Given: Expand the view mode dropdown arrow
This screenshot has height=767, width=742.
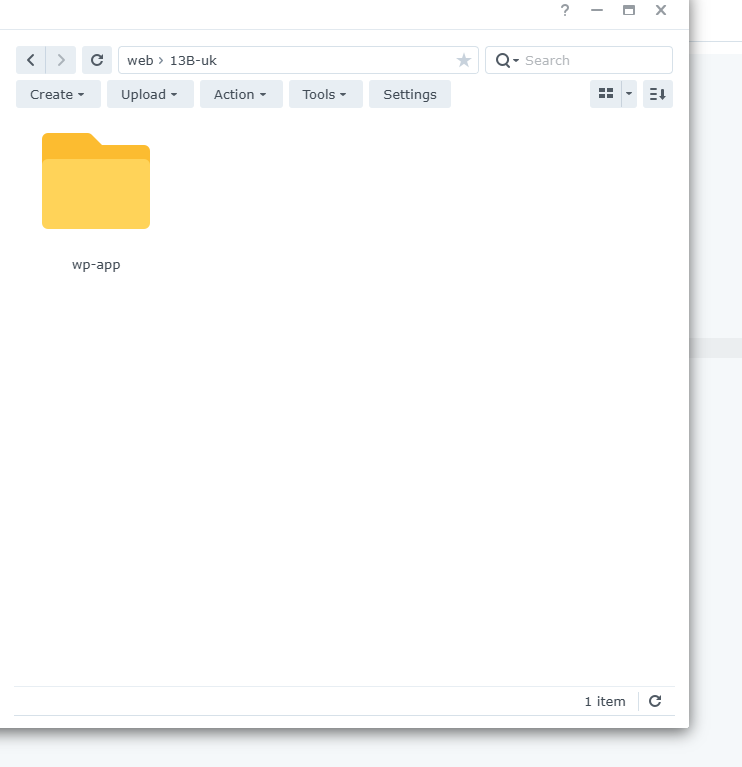Looking at the screenshot, I should point(629,94).
